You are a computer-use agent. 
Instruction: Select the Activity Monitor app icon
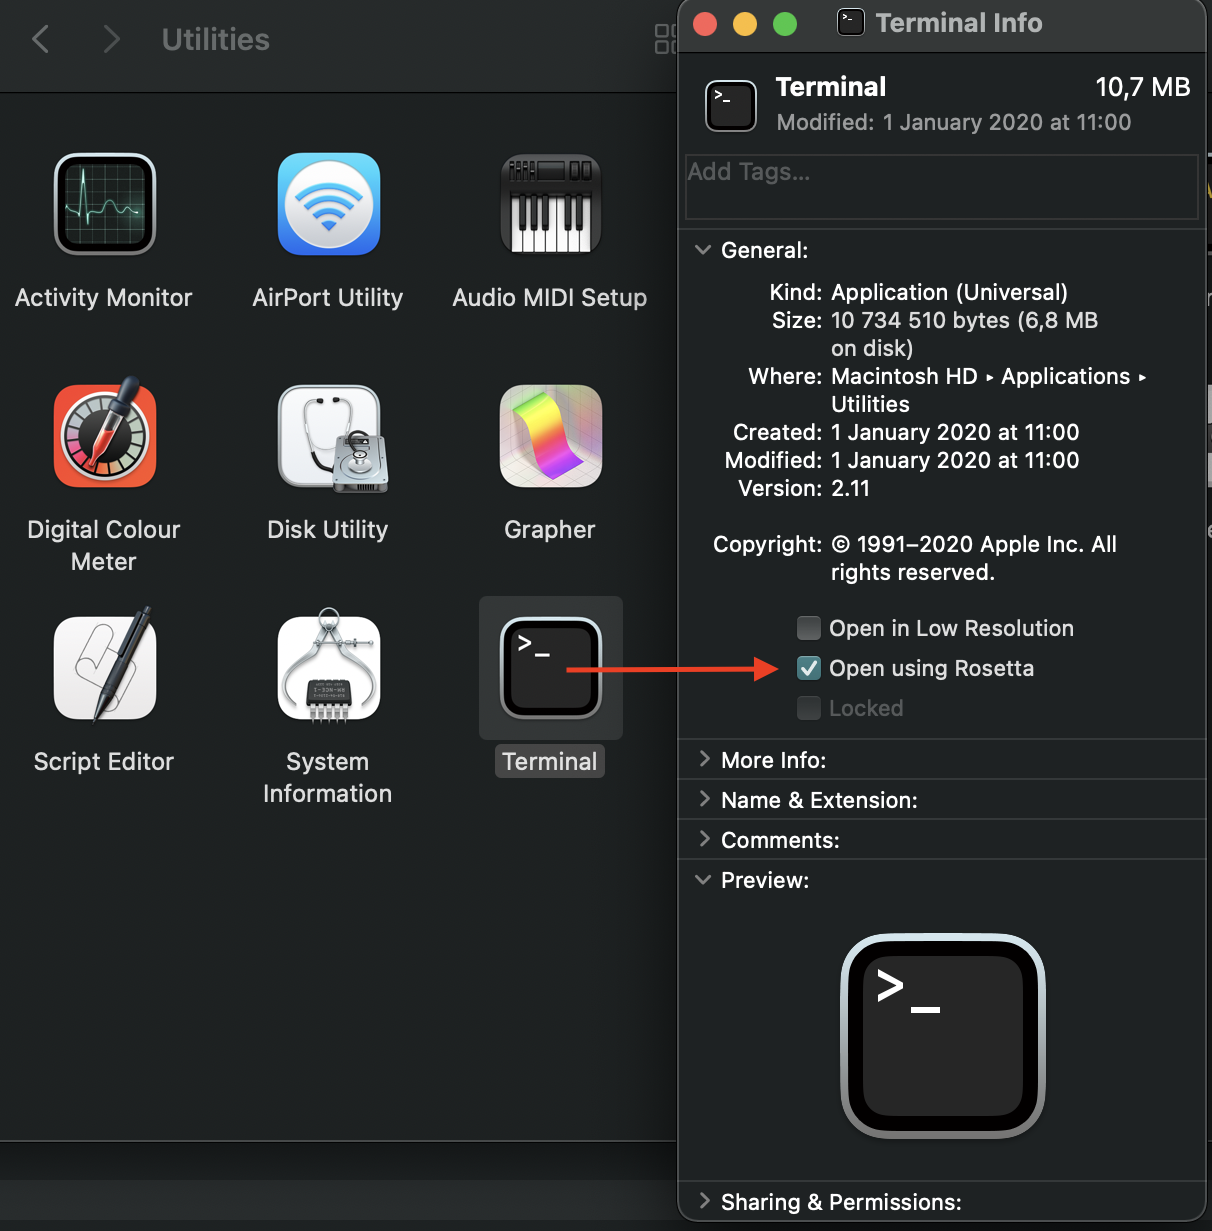(105, 204)
